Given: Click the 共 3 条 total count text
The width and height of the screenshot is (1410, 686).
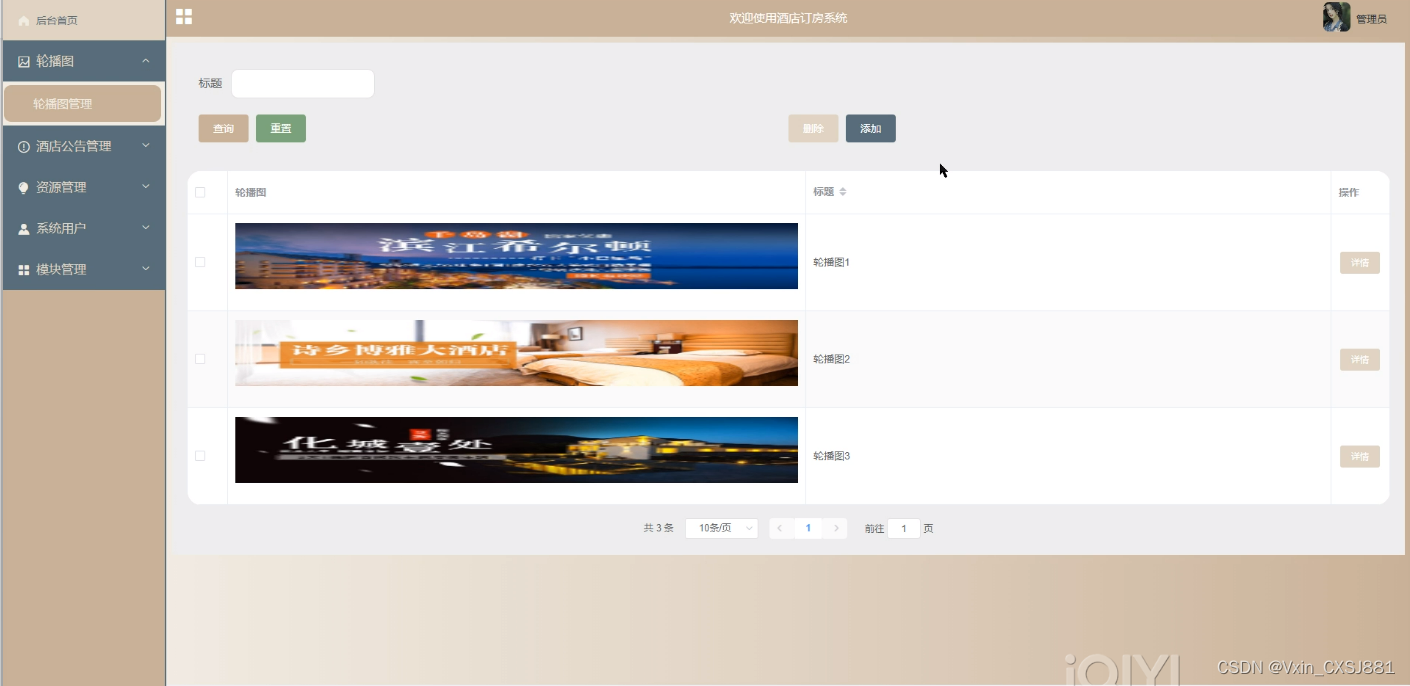Looking at the screenshot, I should (658, 528).
